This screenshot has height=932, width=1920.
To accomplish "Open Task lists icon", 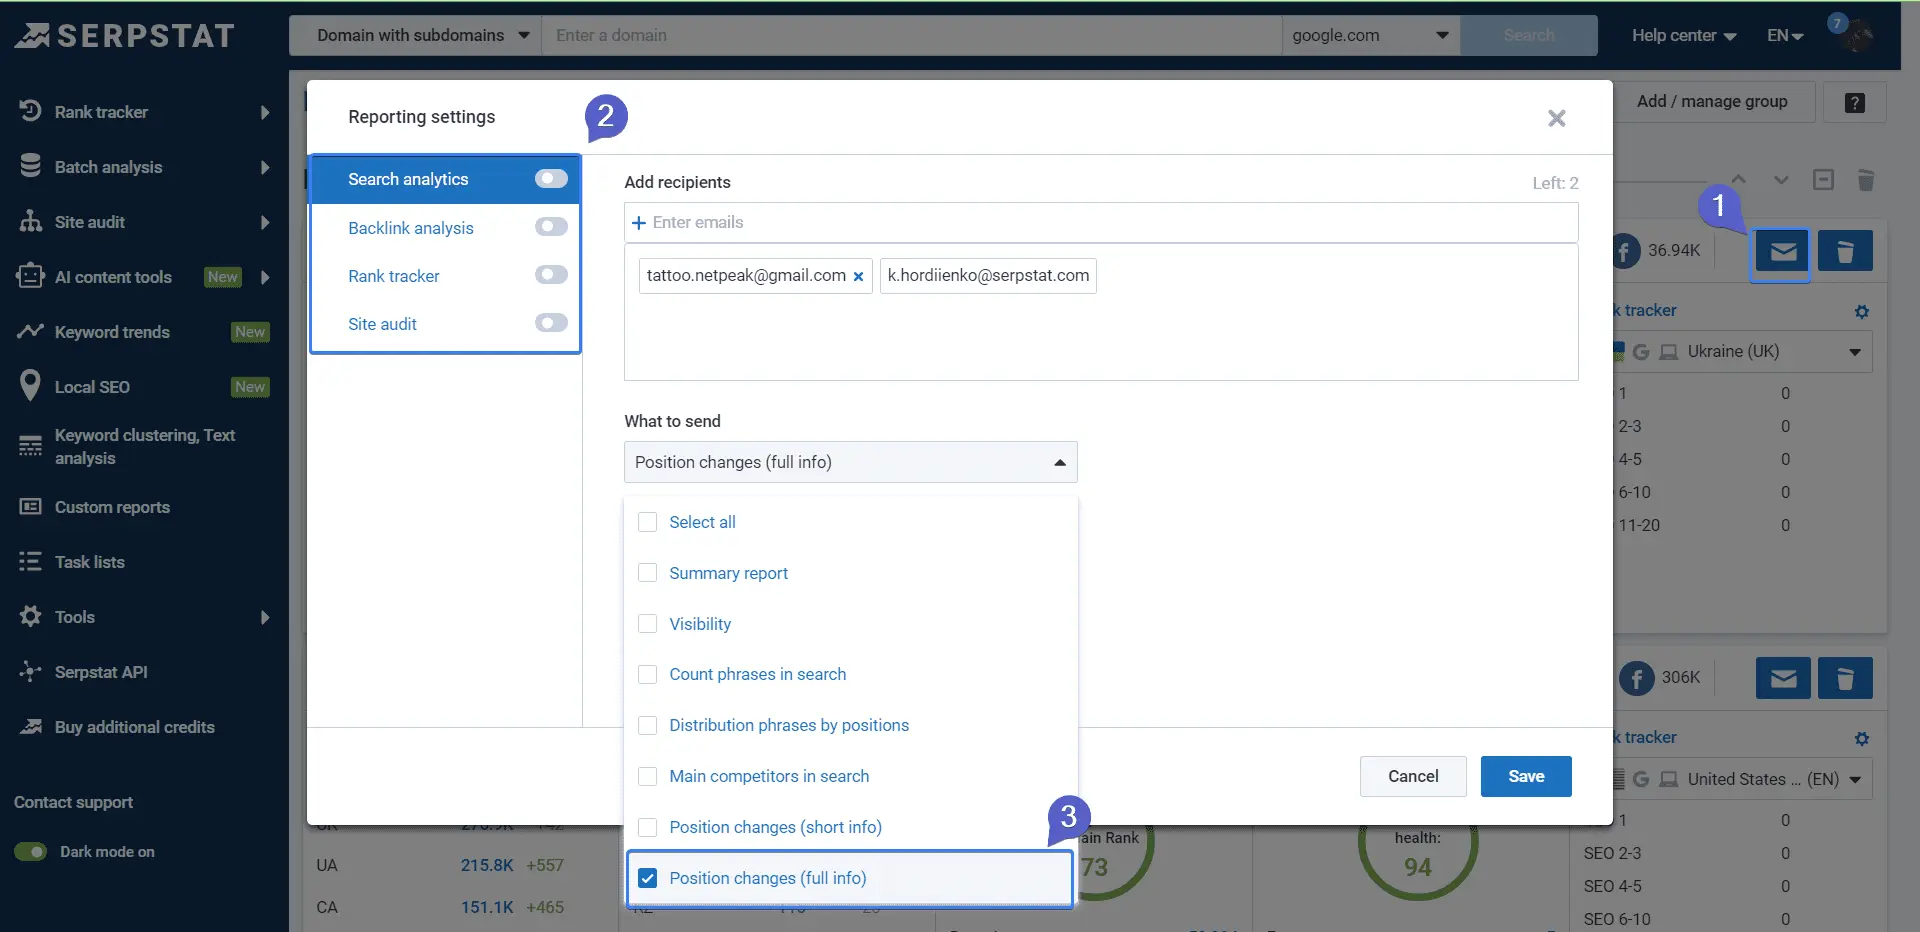I will [x=30, y=561].
